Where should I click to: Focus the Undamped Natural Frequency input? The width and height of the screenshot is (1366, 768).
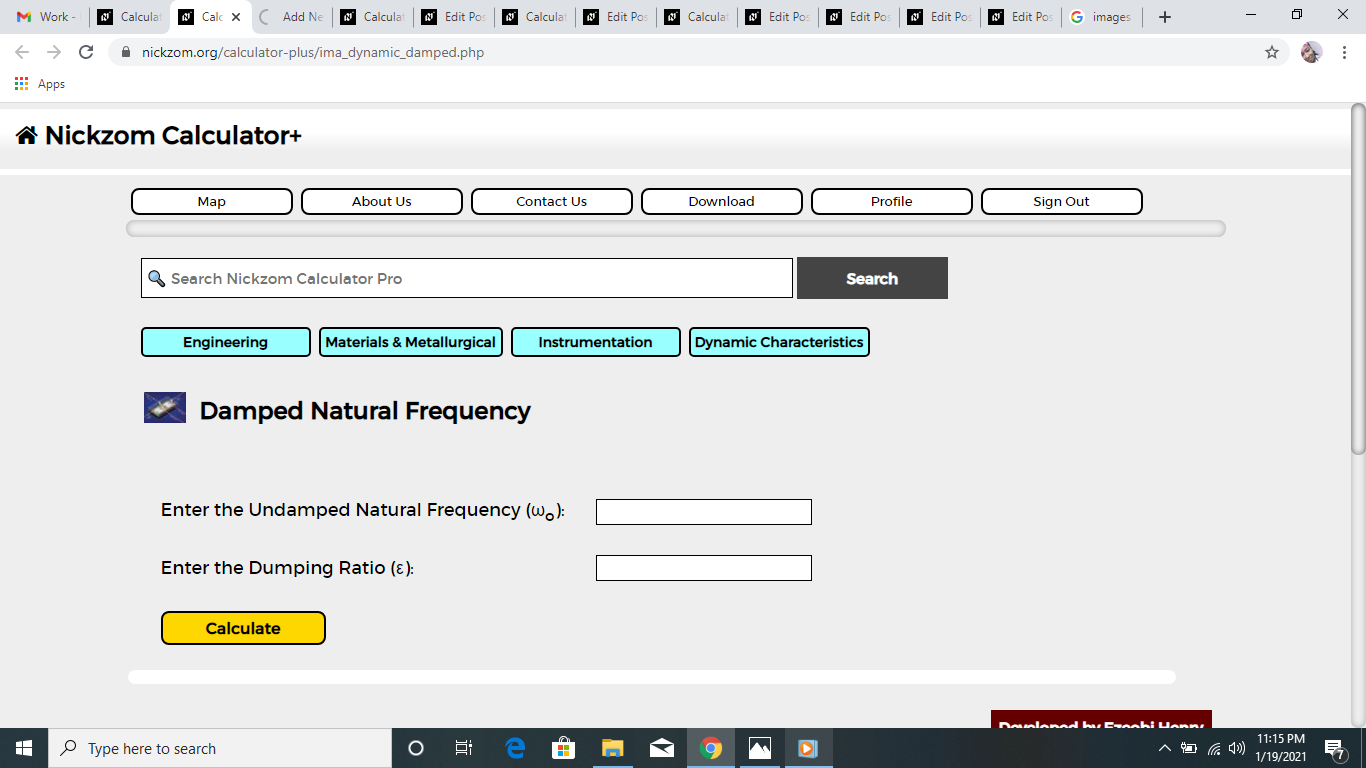(x=704, y=512)
